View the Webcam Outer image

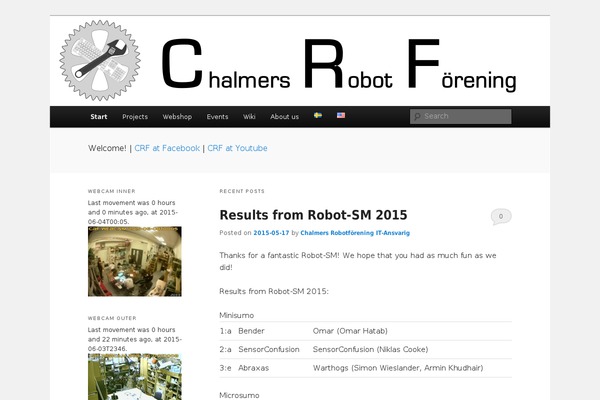point(135,377)
